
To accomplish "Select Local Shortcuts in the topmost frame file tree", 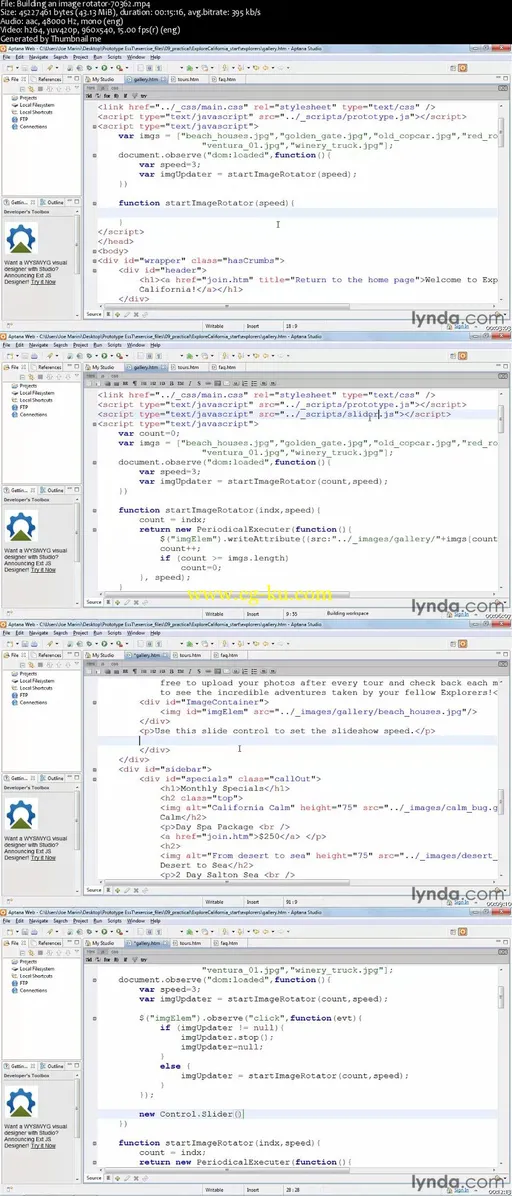I will (35, 113).
